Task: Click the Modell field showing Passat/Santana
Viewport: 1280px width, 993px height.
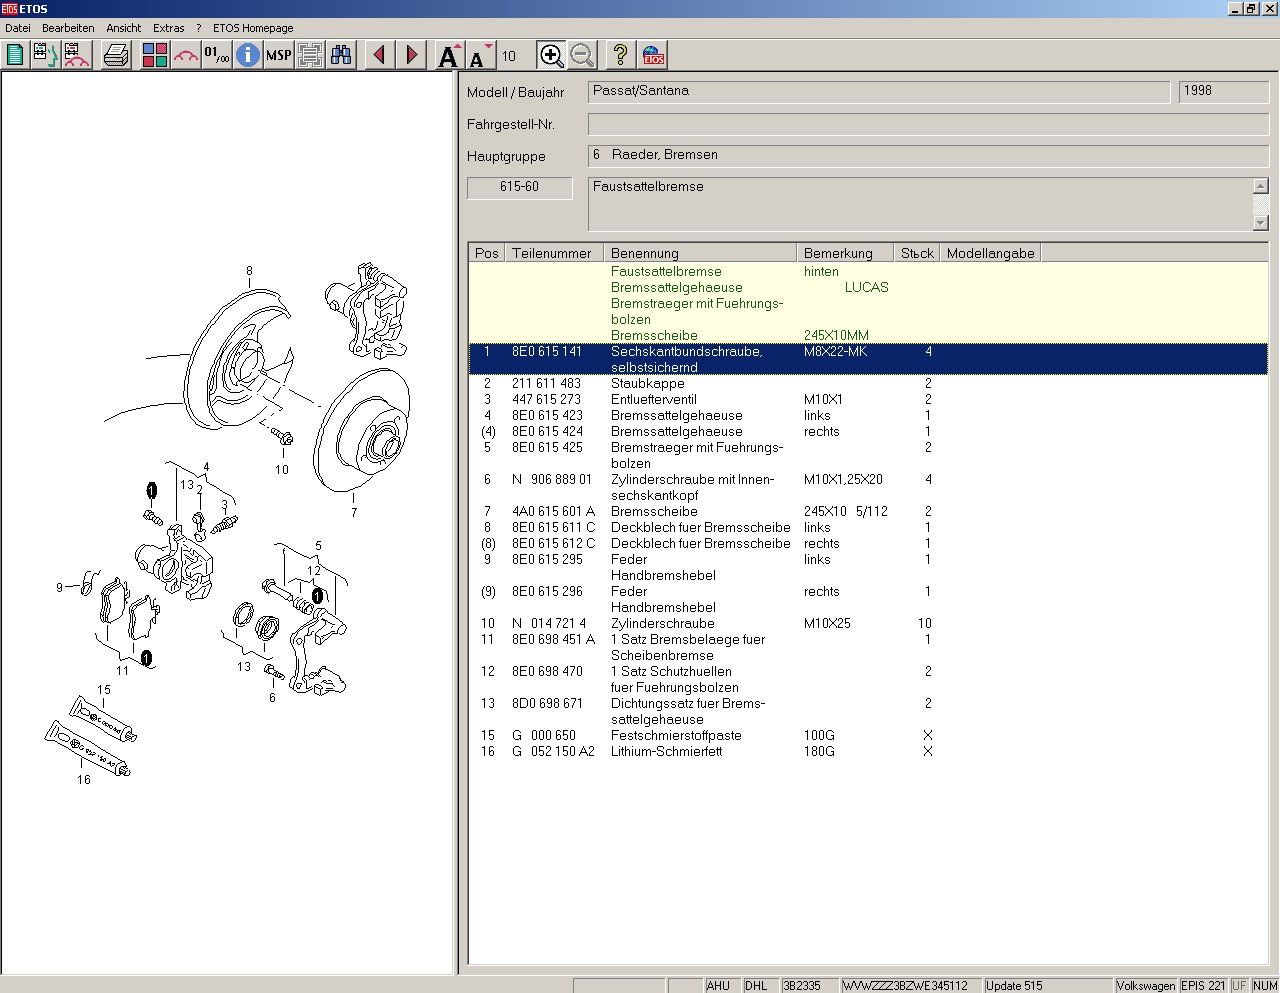Action: 879,92
